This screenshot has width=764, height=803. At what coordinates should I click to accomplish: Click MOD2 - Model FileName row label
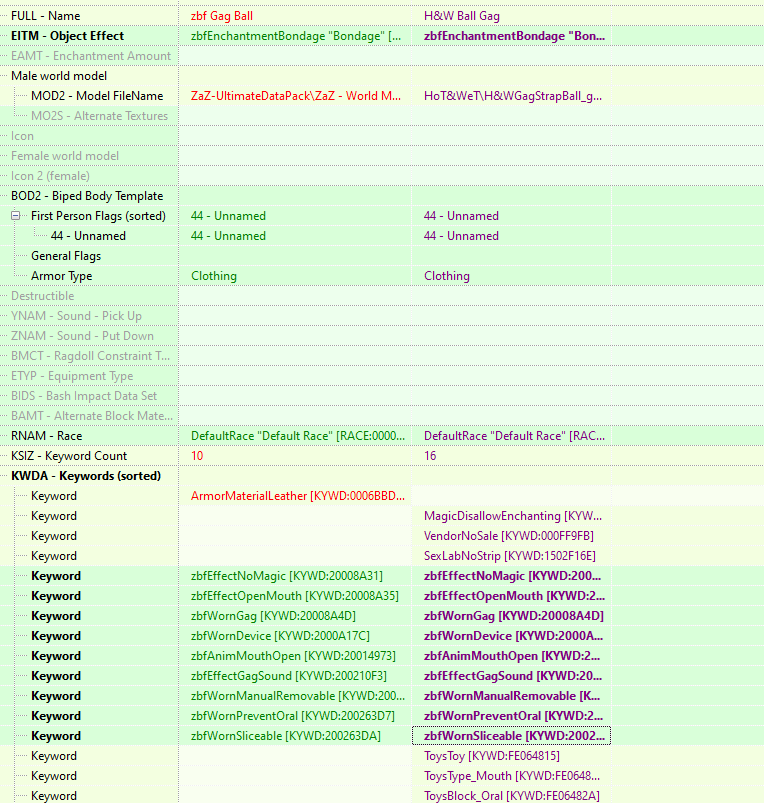click(97, 96)
